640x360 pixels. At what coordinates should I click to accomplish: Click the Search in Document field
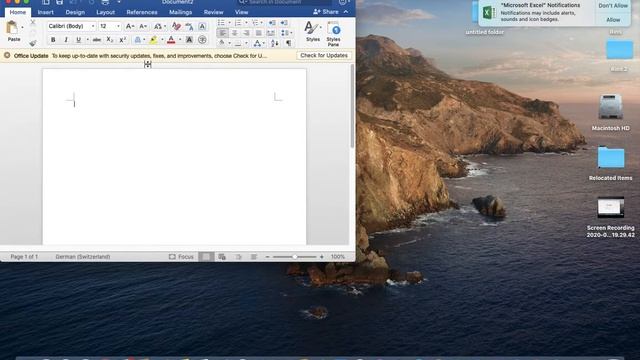coord(284,2)
